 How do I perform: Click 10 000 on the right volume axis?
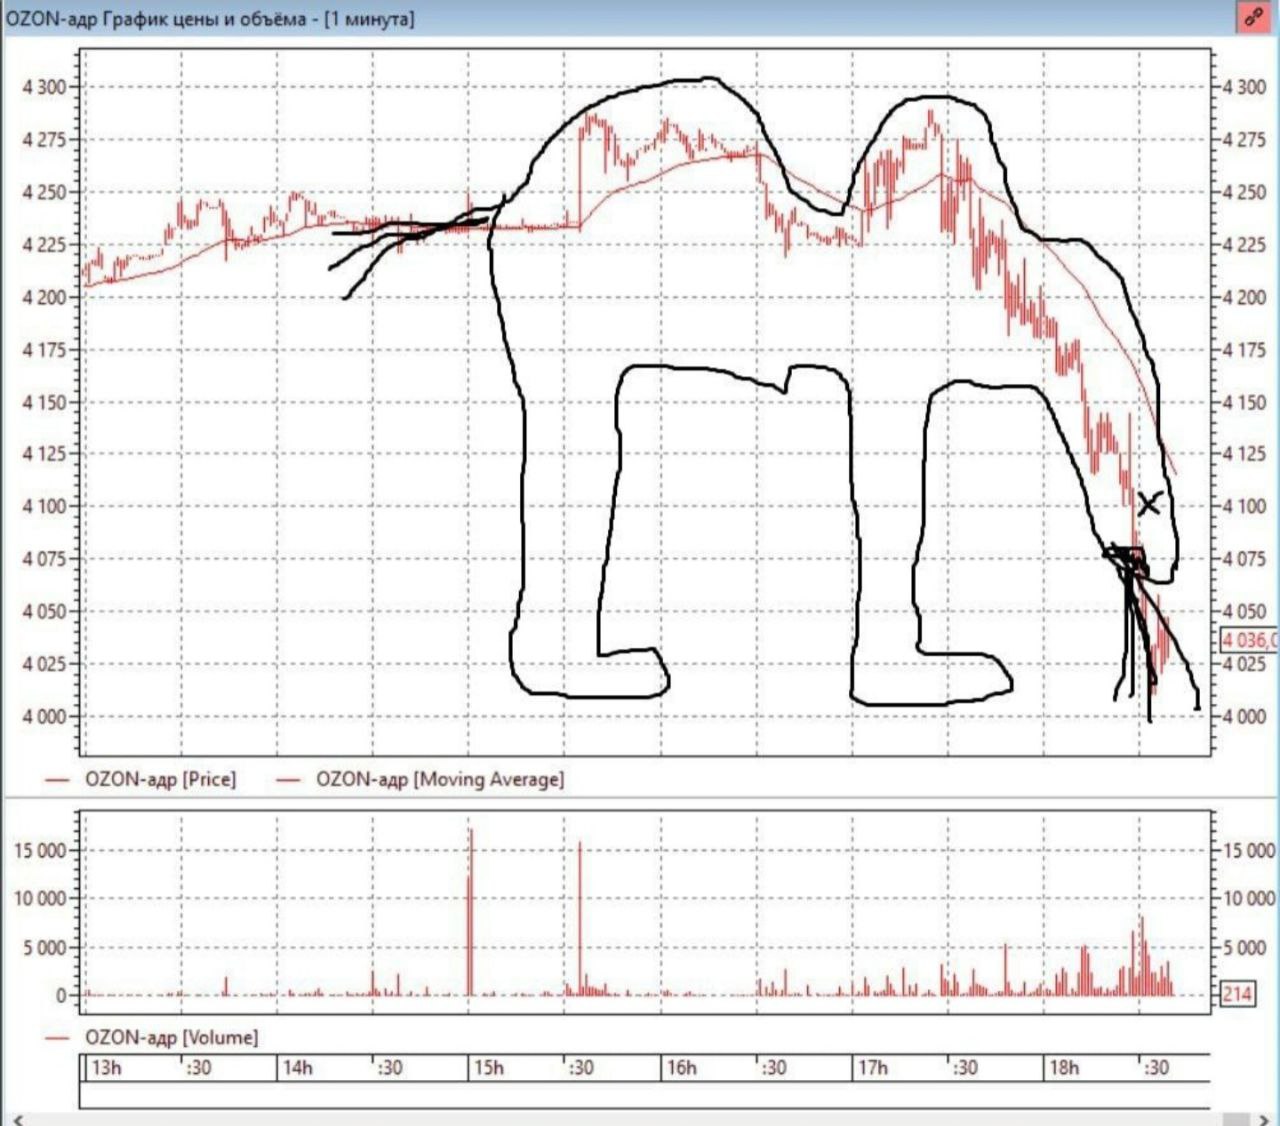[1249, 898]
